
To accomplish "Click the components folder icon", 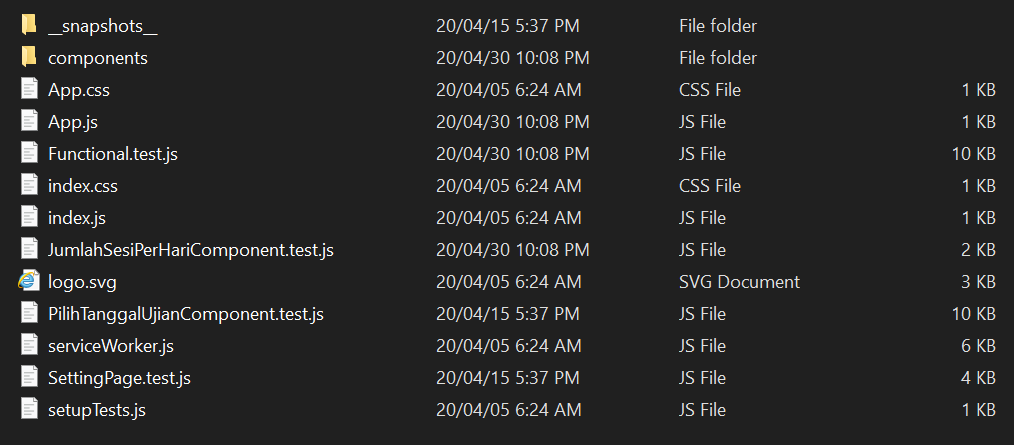I will click(29, 57).
